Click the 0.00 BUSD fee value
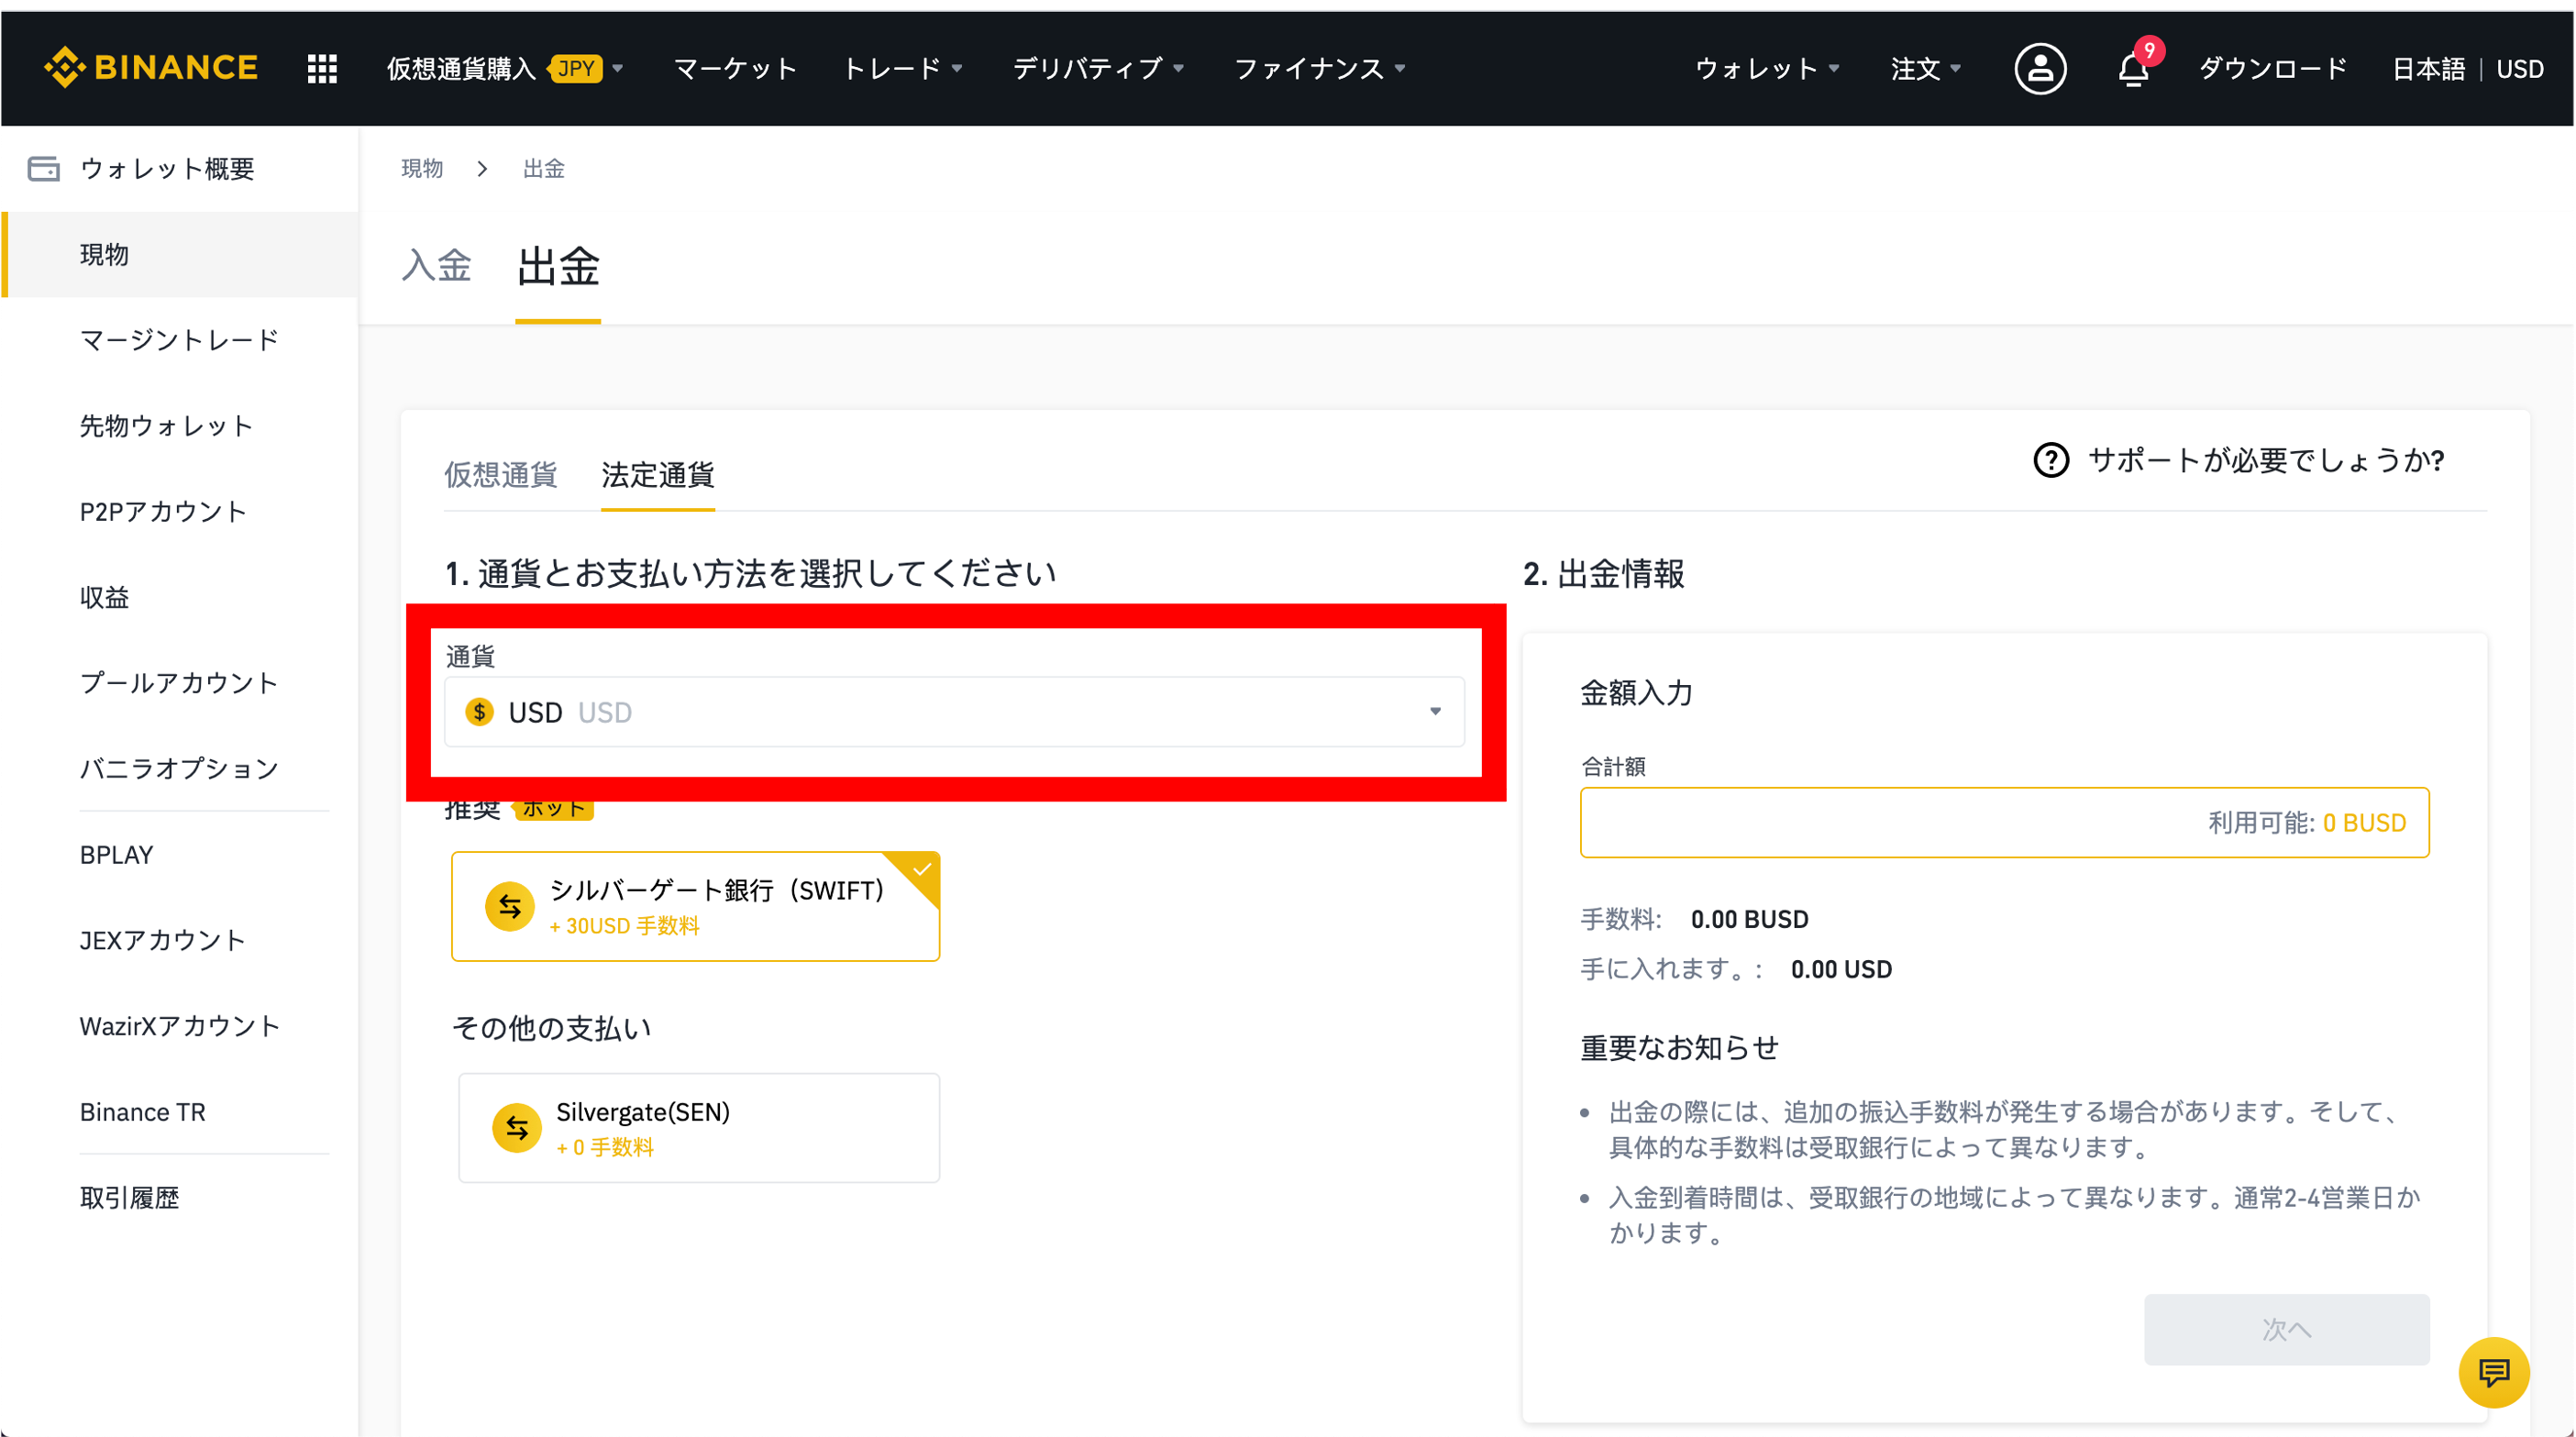This screenshot has height=1437, width=2576. [x=1749, y=919]
